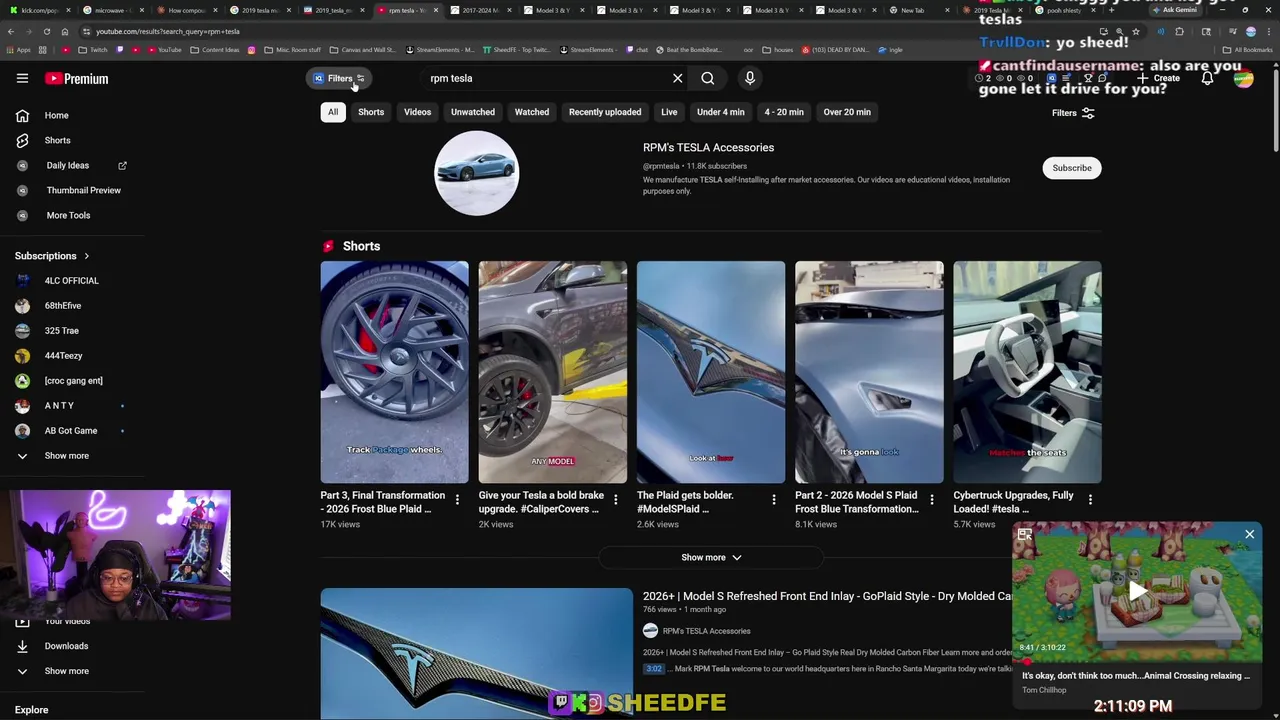Click the Create button
Image resolution: width=1280 pixels, height=720 pixels.
coord(1158,78)
